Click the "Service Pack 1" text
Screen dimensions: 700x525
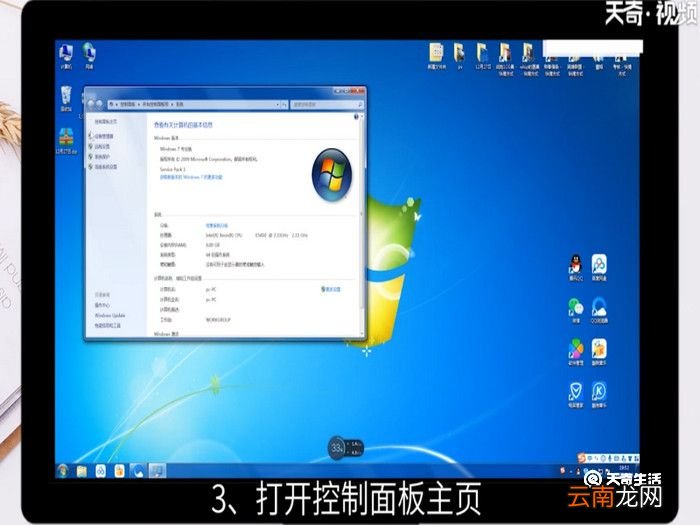pos(173,169)
